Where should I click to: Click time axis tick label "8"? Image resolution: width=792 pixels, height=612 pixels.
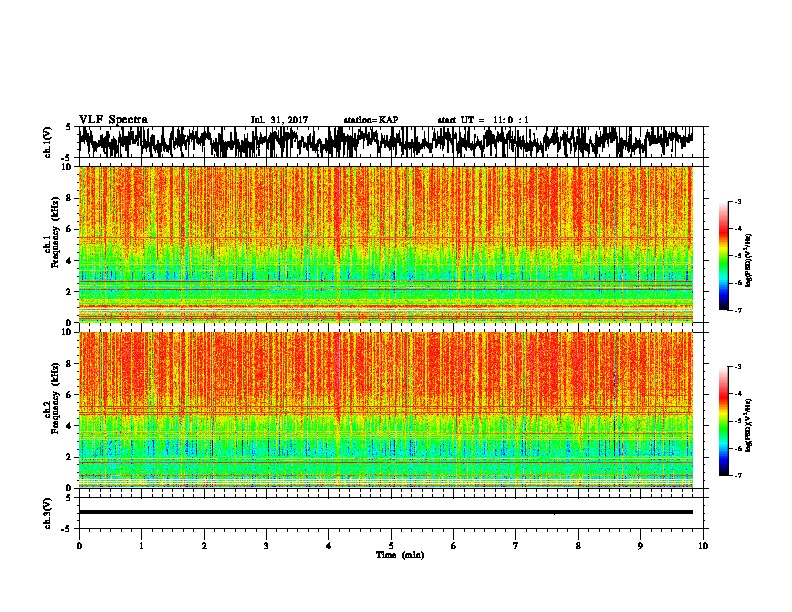pos(578,546)
